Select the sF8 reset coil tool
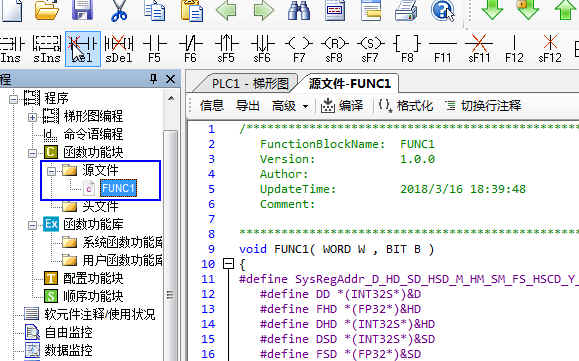This screenshot has height=361, width=579. 334,48
